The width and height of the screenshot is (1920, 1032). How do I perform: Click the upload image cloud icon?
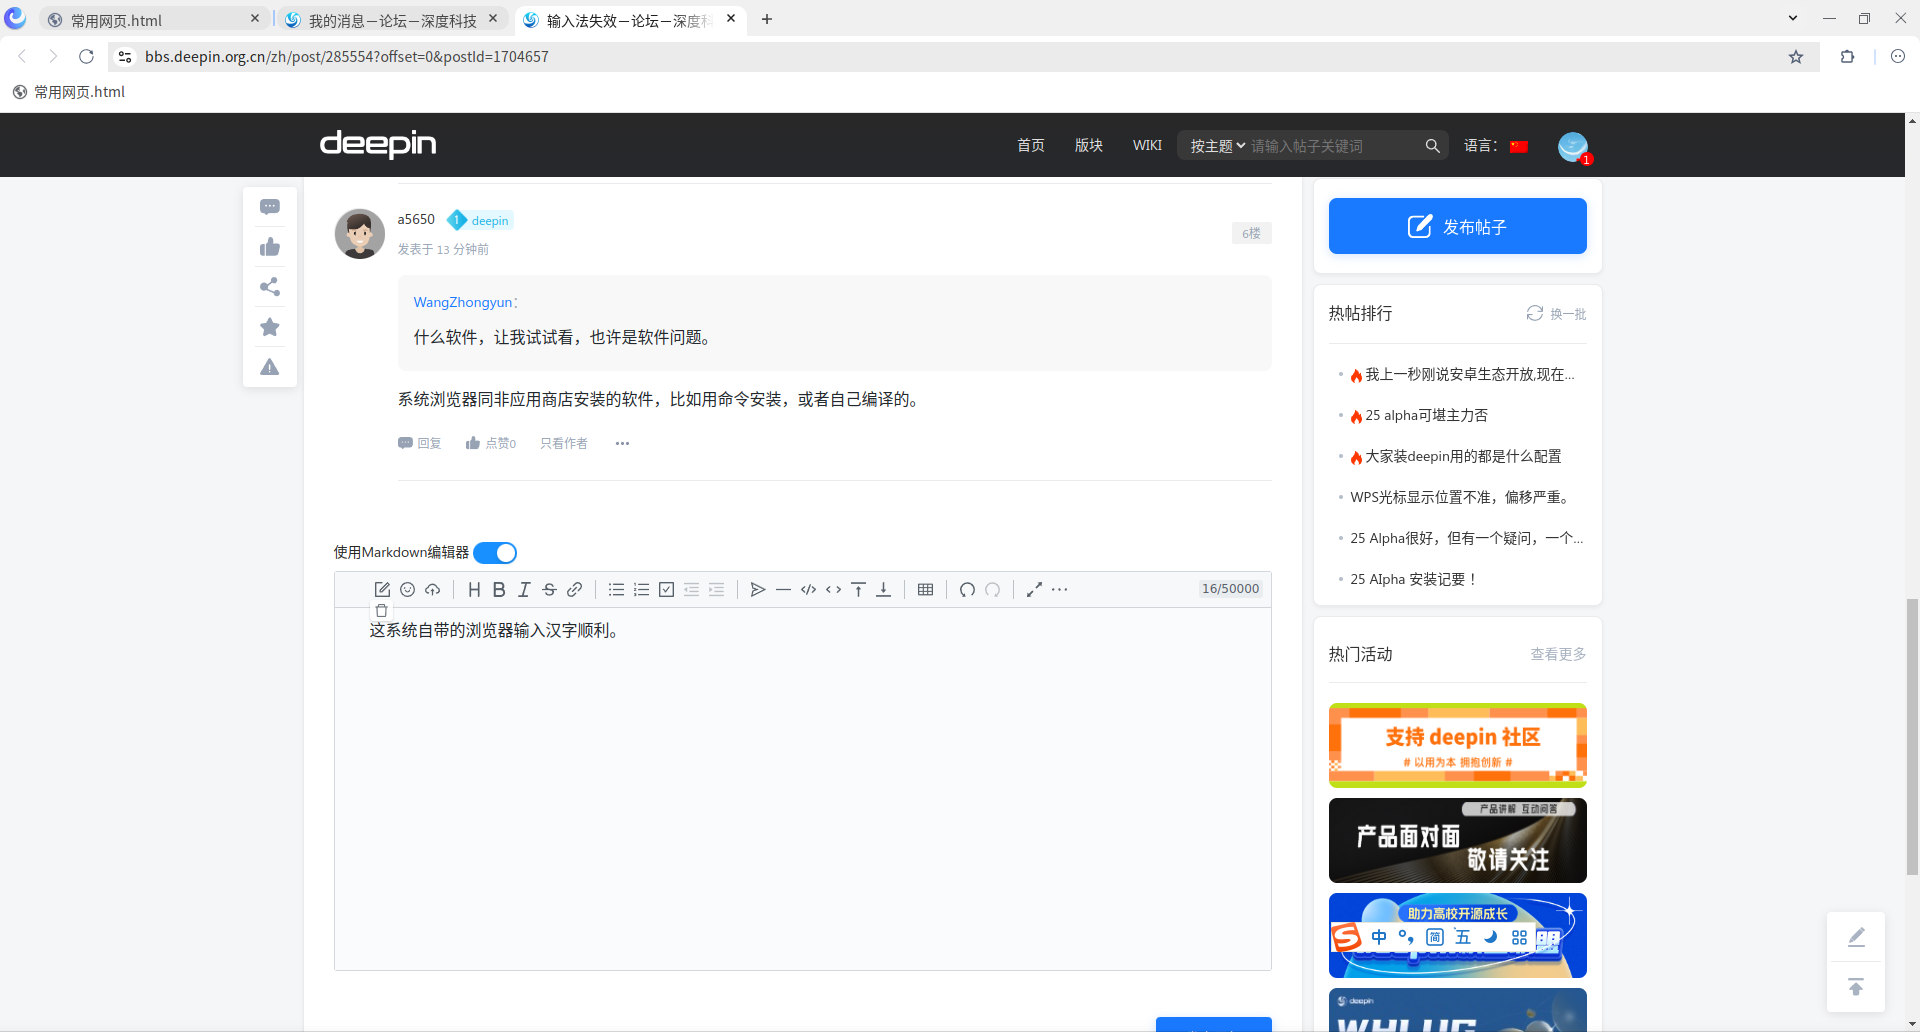tap(432, 590)
